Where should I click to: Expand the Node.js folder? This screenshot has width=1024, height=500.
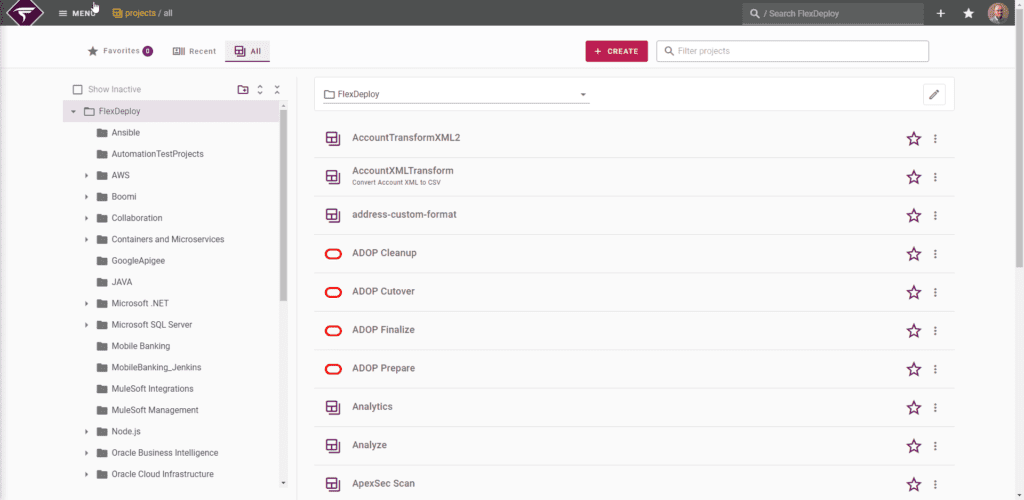(x=86, y=431)
